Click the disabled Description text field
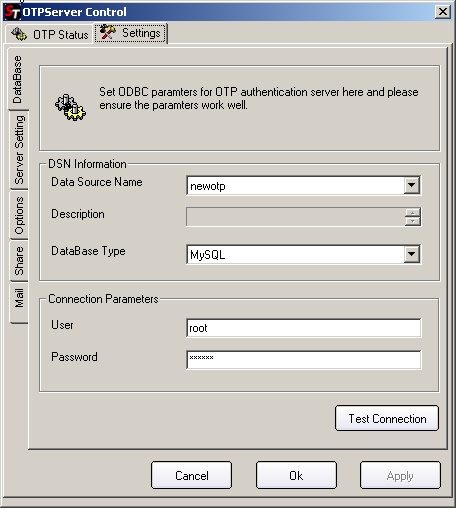 click(296, 217)
